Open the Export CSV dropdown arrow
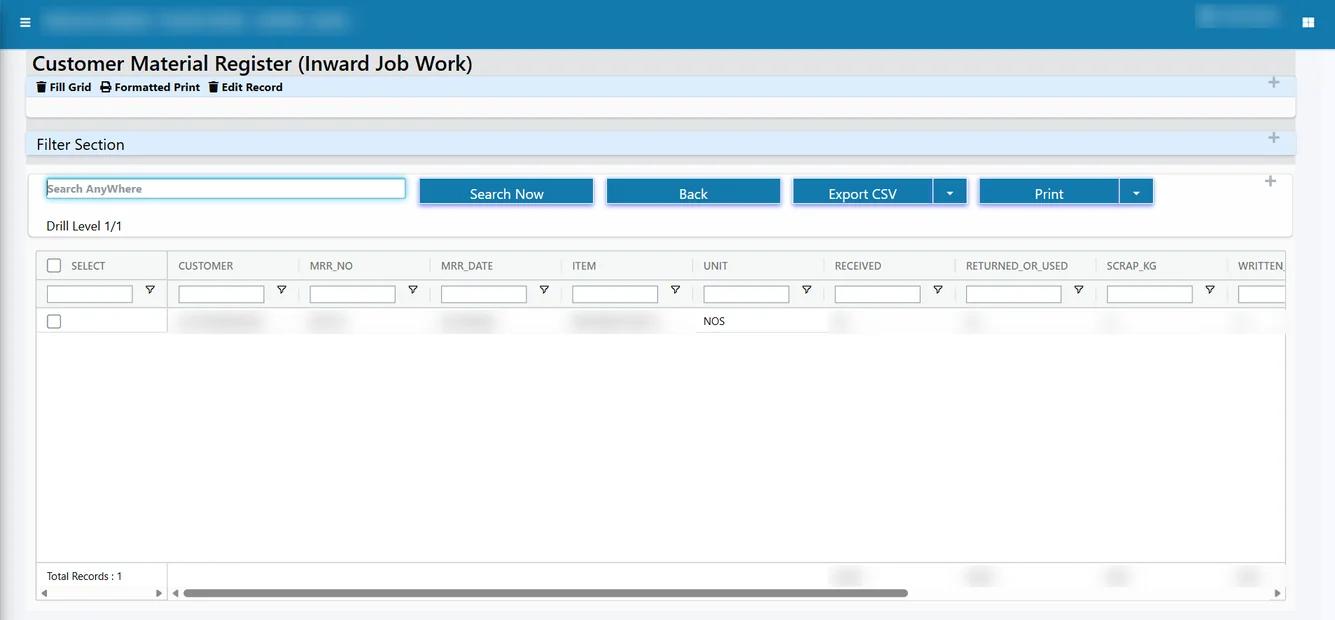The width and height of the screenshot is (1335, 620). (950, 193)
